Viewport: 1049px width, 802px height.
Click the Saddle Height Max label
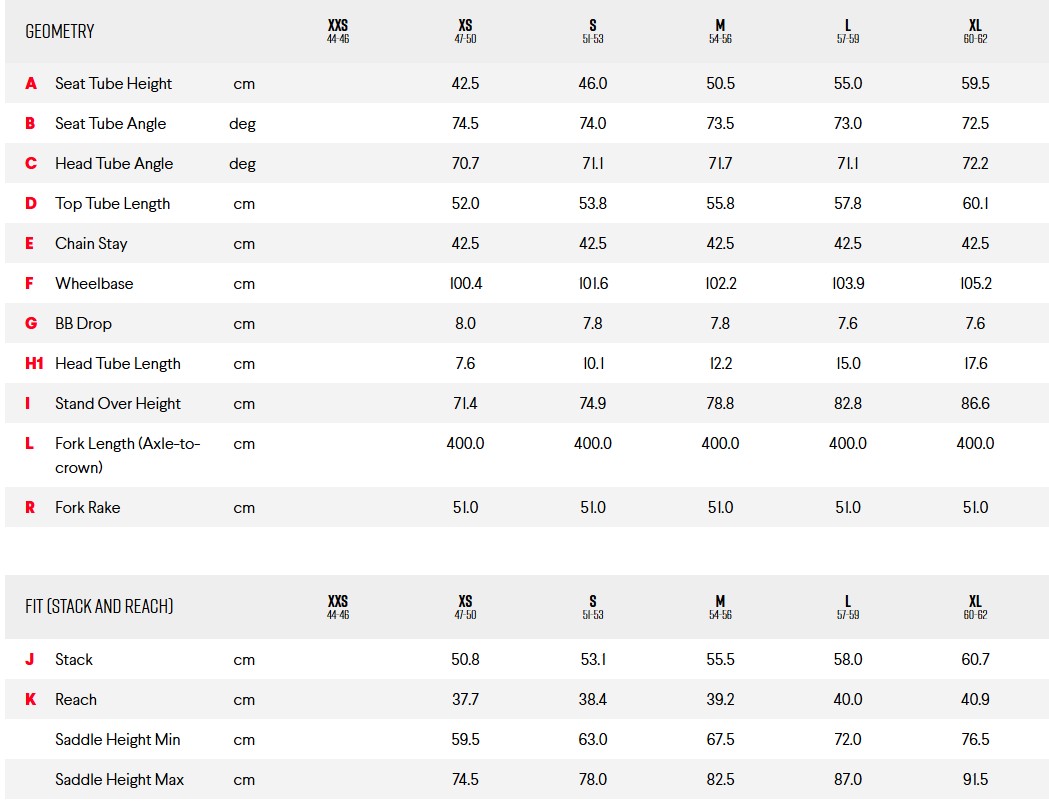tap(120, 779)
